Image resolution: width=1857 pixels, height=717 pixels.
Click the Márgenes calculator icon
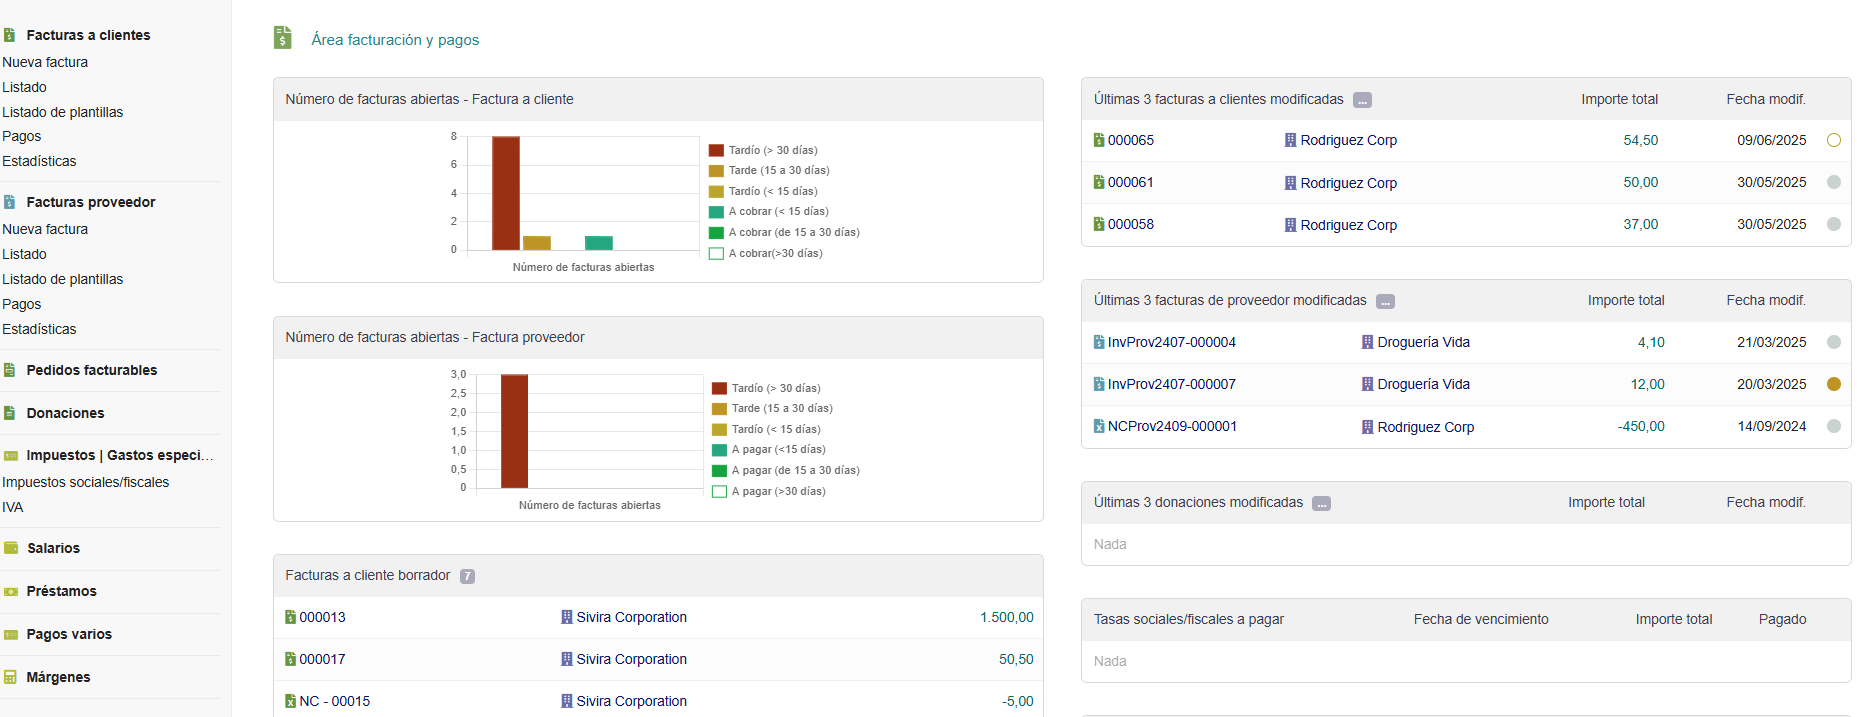pos(10,677)
